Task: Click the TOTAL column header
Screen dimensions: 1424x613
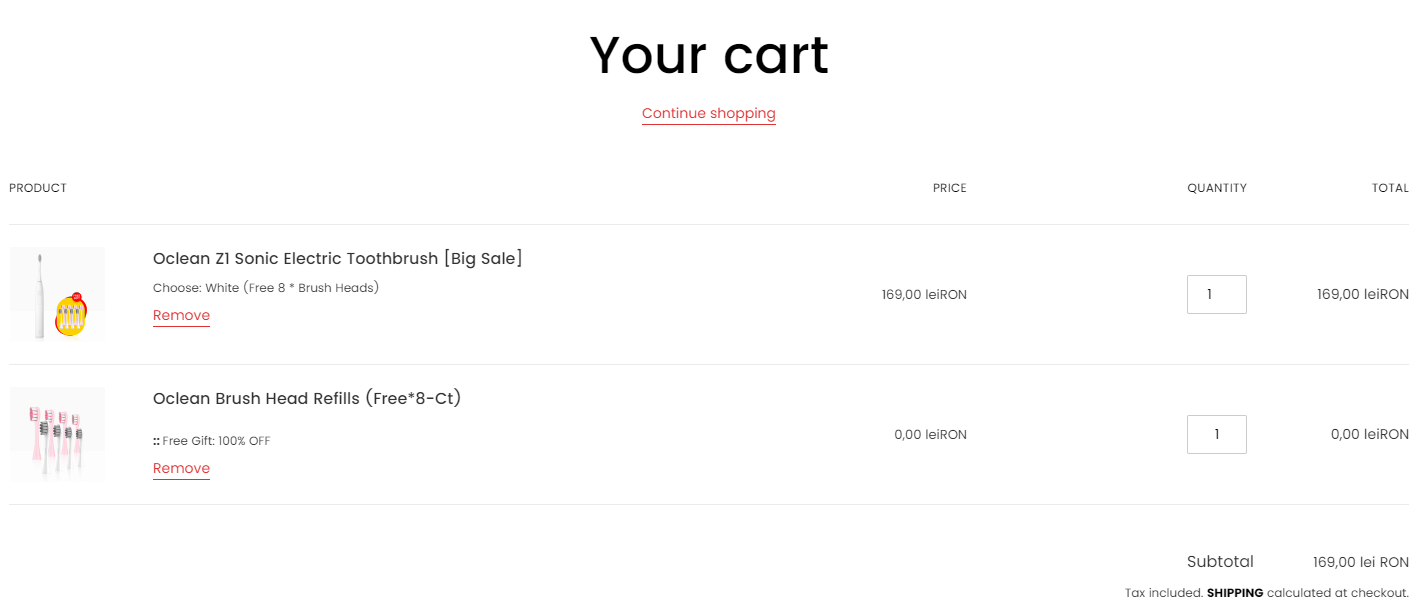Action: tap(1390, 188)
